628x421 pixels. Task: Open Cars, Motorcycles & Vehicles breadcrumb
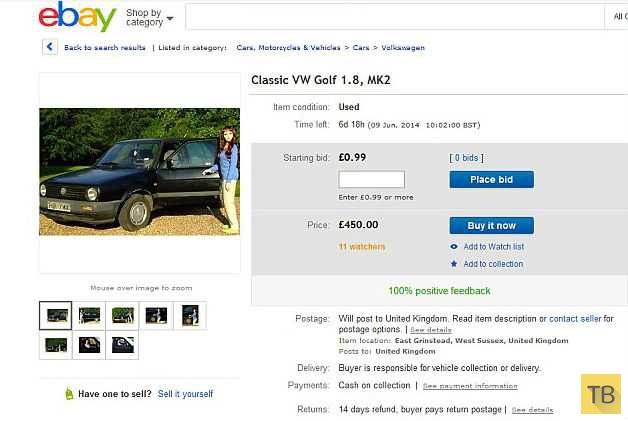[288, 48]
